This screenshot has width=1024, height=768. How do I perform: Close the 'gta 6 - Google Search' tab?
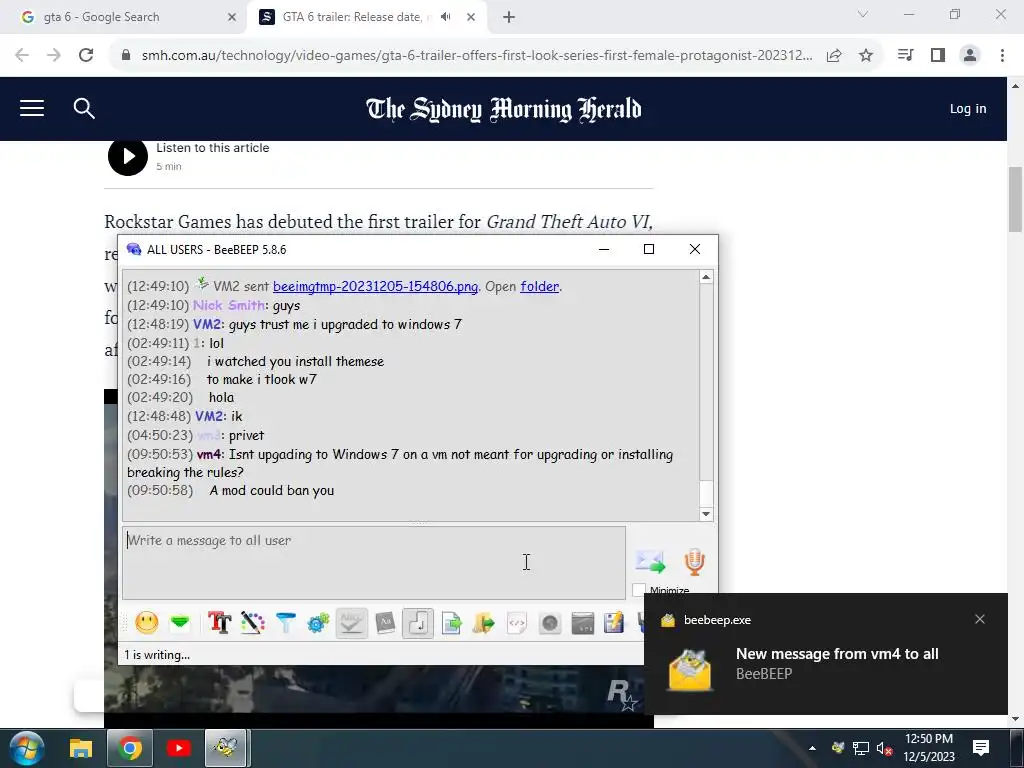231,17
